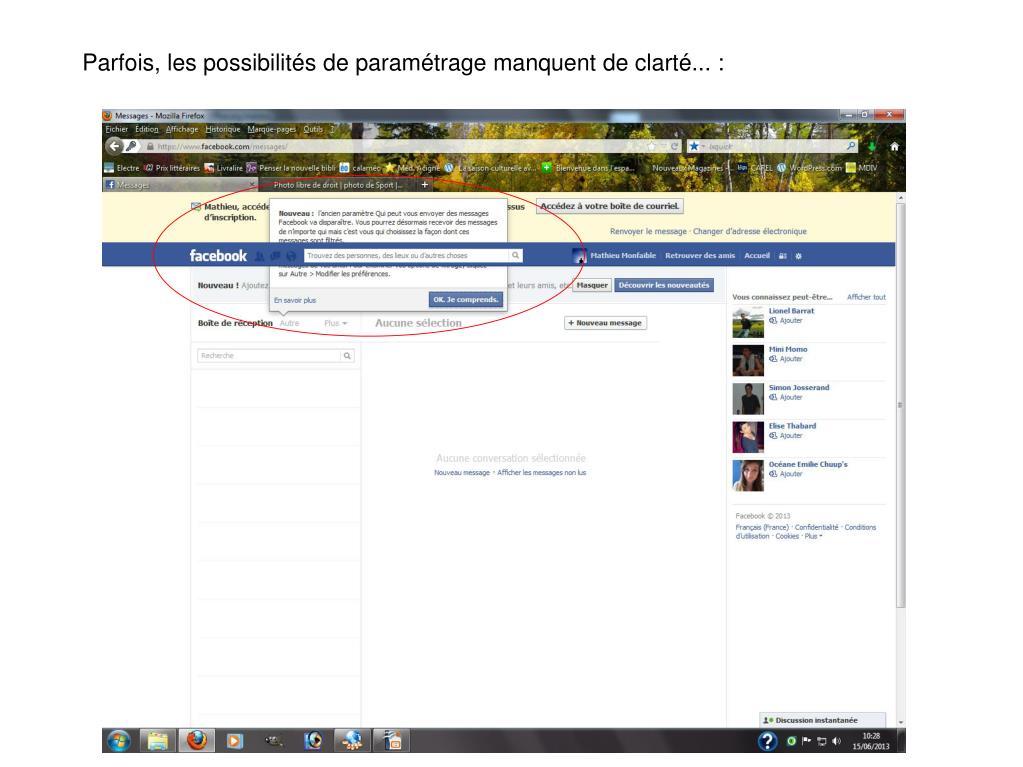Open Facebook friend requests icon
The height and width of the screenshot is (767, 1023).
pyautogui.click(x=260, y=256)
